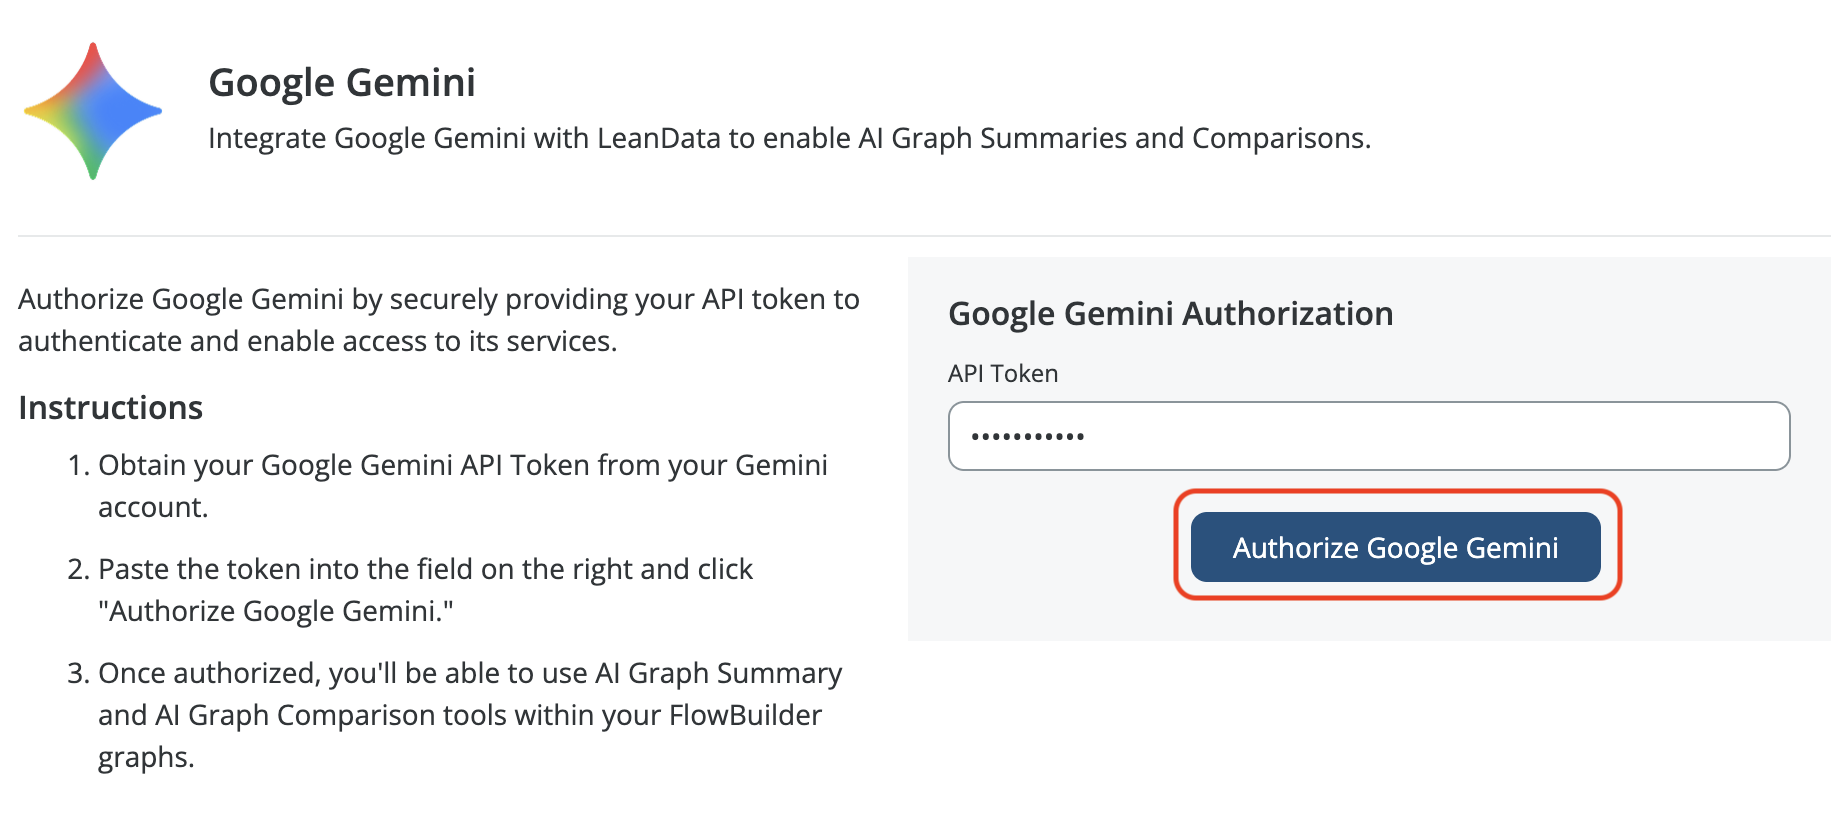Click the "1." list number in instructions
The image size is (1836, 822).
[79, 466]
